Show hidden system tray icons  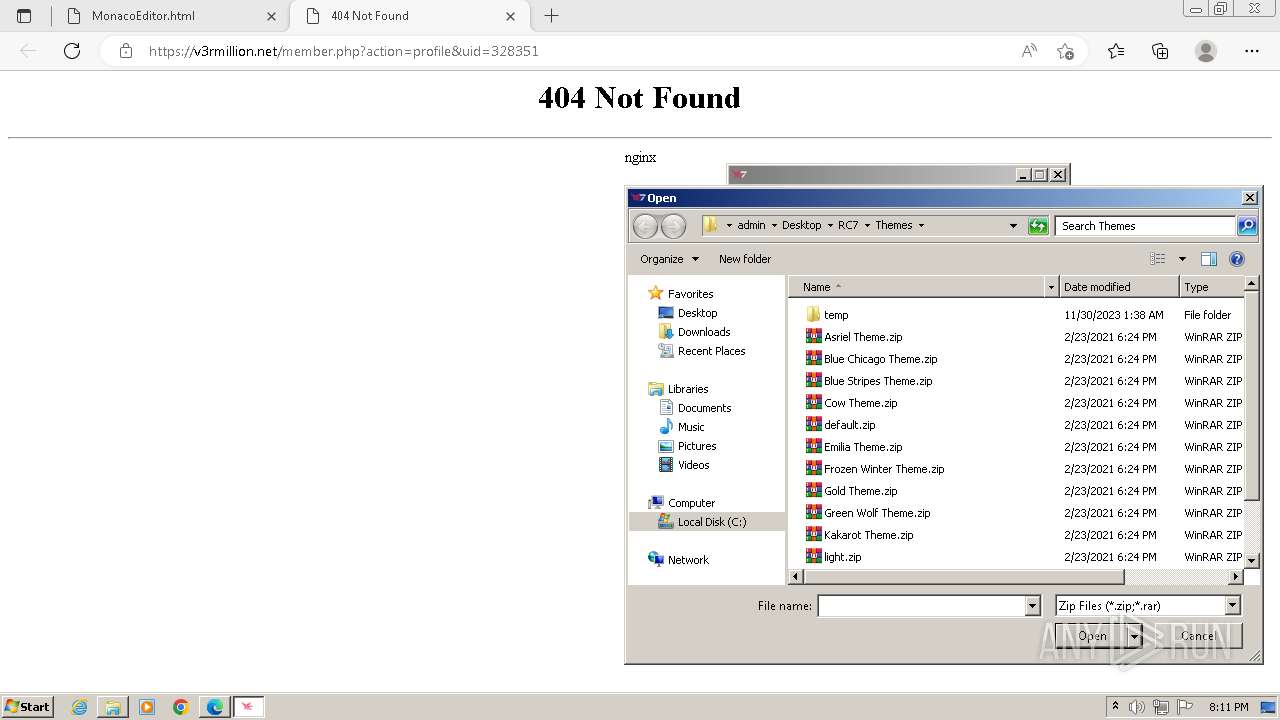[1115, 707]
